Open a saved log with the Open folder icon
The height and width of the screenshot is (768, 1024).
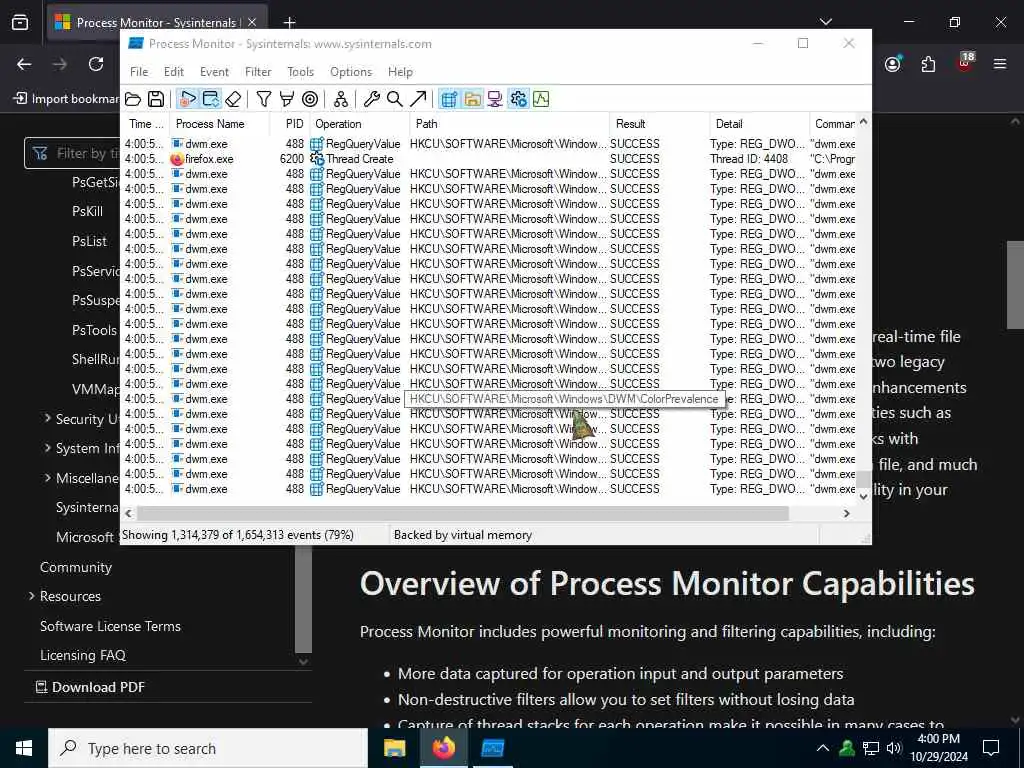133,99
